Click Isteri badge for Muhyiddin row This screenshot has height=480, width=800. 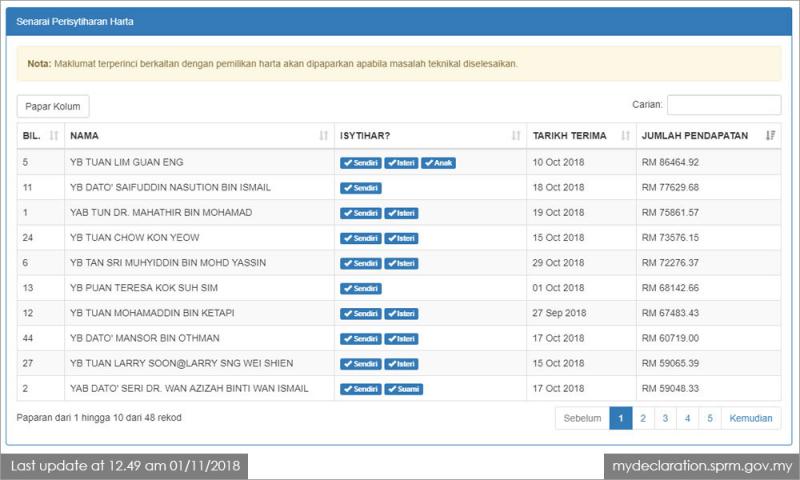pos(401,263)
